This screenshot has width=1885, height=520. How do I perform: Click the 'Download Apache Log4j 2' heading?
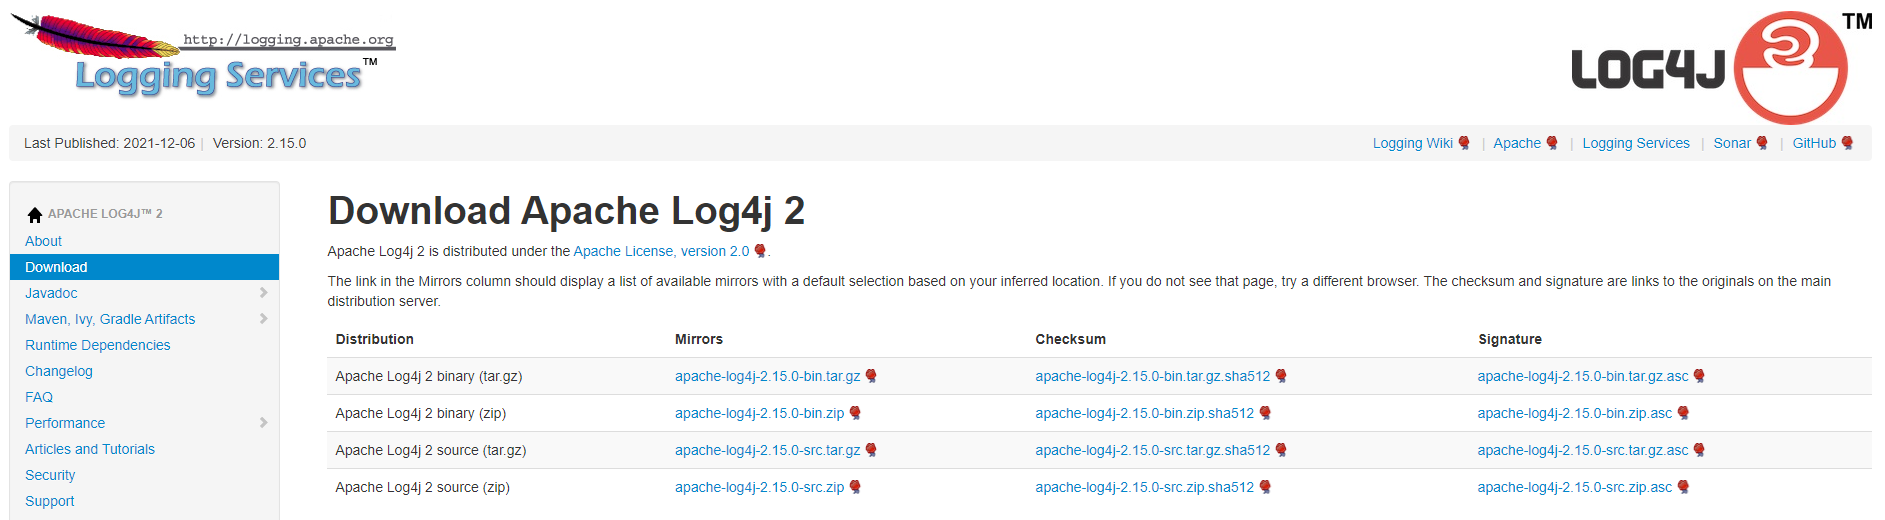[566, 211]
